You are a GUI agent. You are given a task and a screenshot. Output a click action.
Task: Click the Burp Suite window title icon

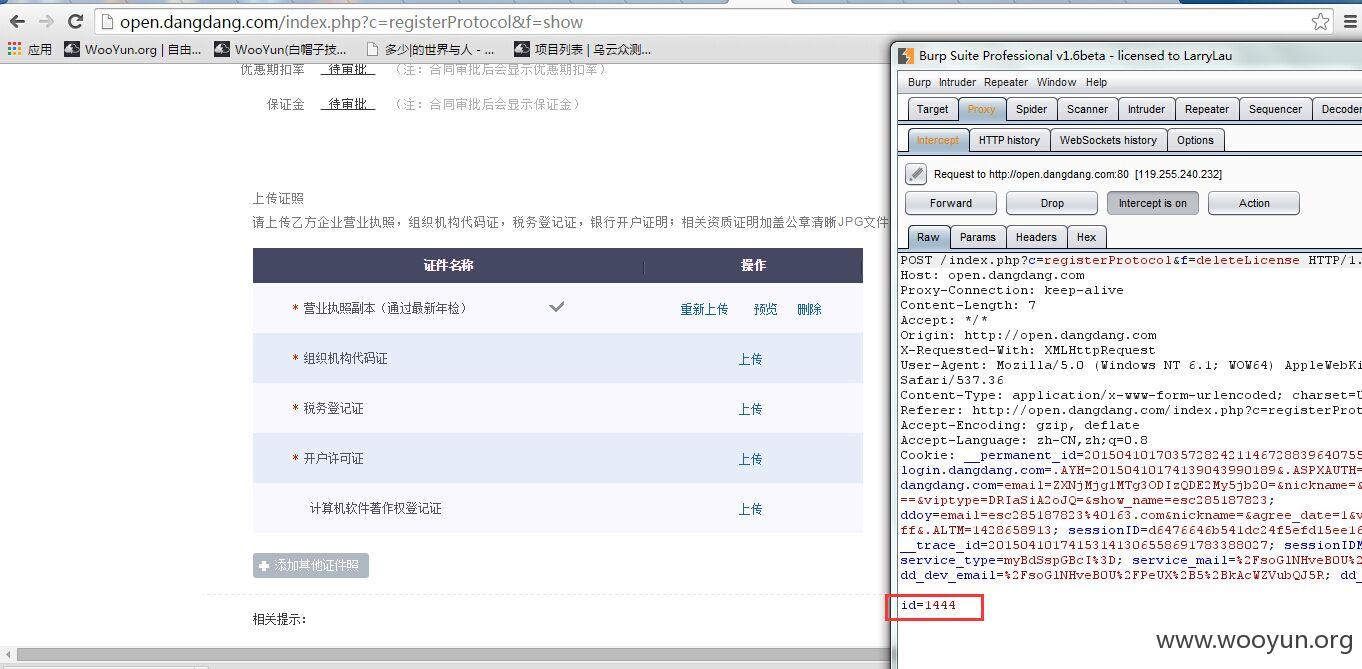click(x=905, y=56)
